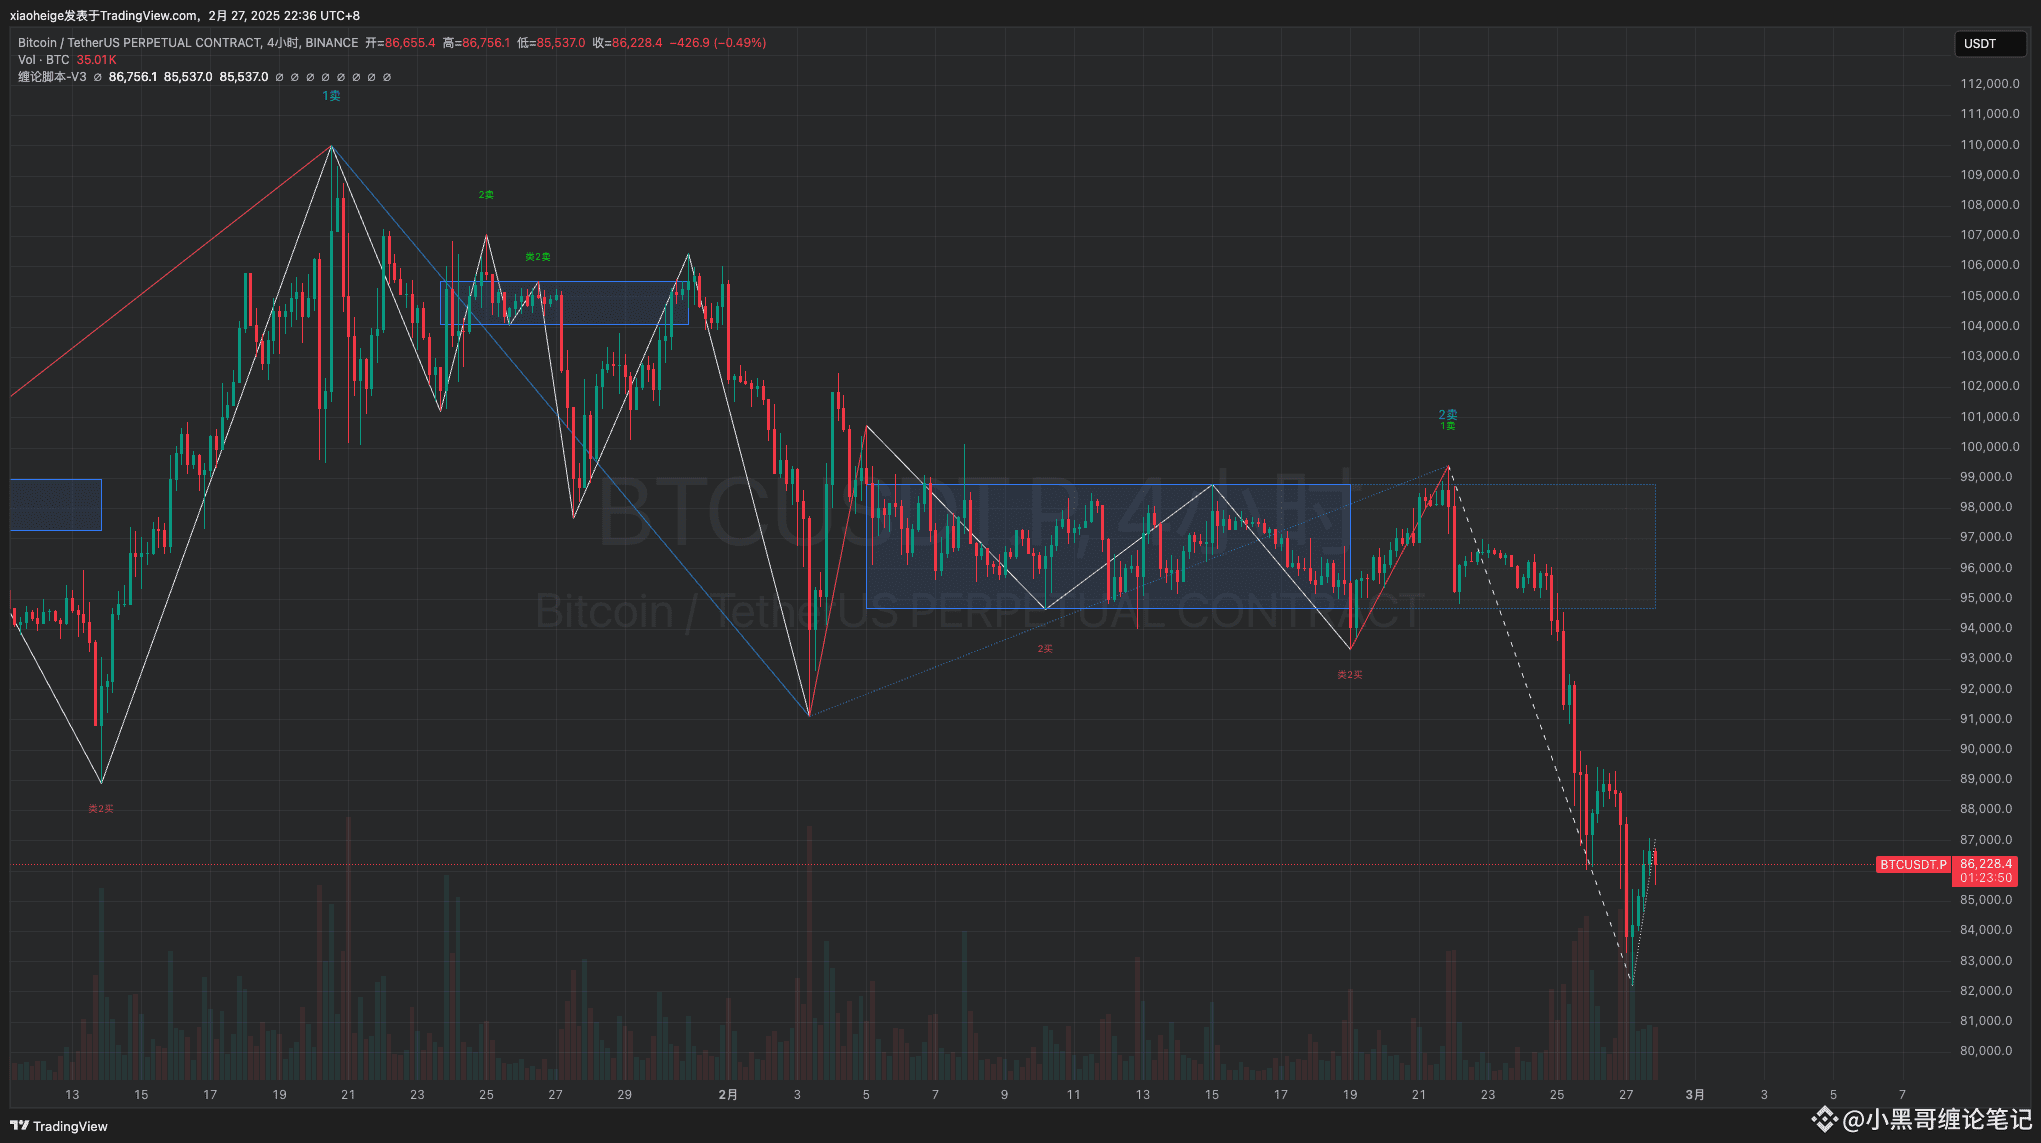Click the date 29 on the time axis
This screenshot has width=2041, height=1143.
(x=624, y=1095)
